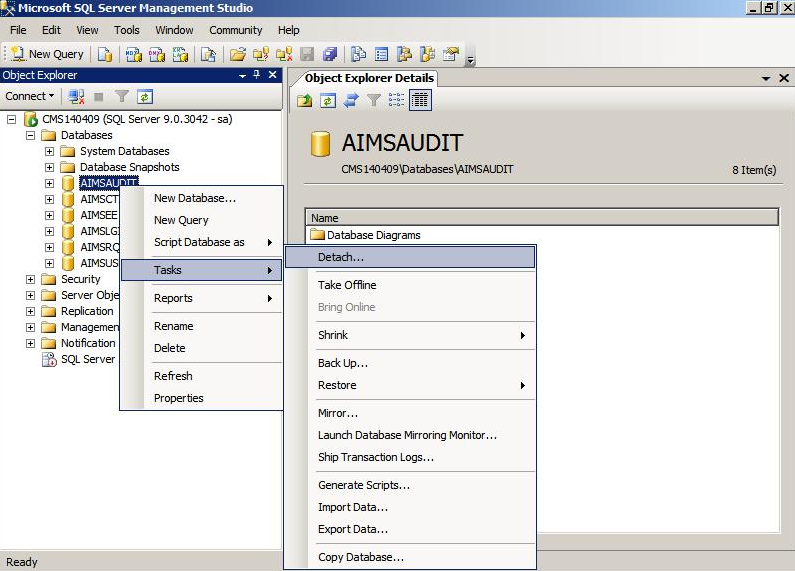Viewport: 795px width, 571px height.
Task: Expand the AIMSAUDIT database node
Action: pos(50,184)
